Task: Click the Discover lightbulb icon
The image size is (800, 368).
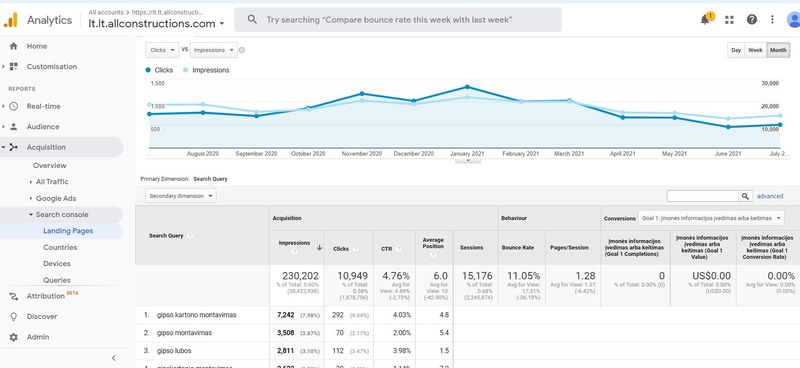Action: [x=14, y=316]
